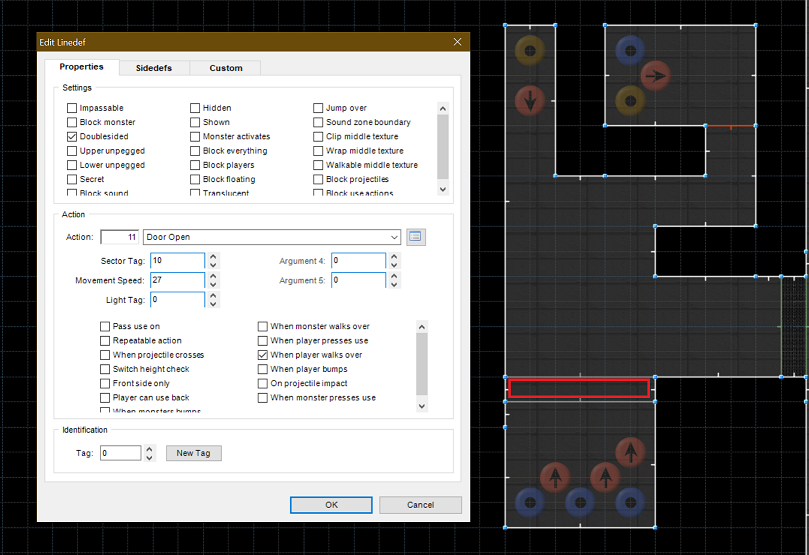Image resolution: width=809 pixels, height=555 pixels.
Task: Switch to the Sidedefs tab
Action: 153,68
